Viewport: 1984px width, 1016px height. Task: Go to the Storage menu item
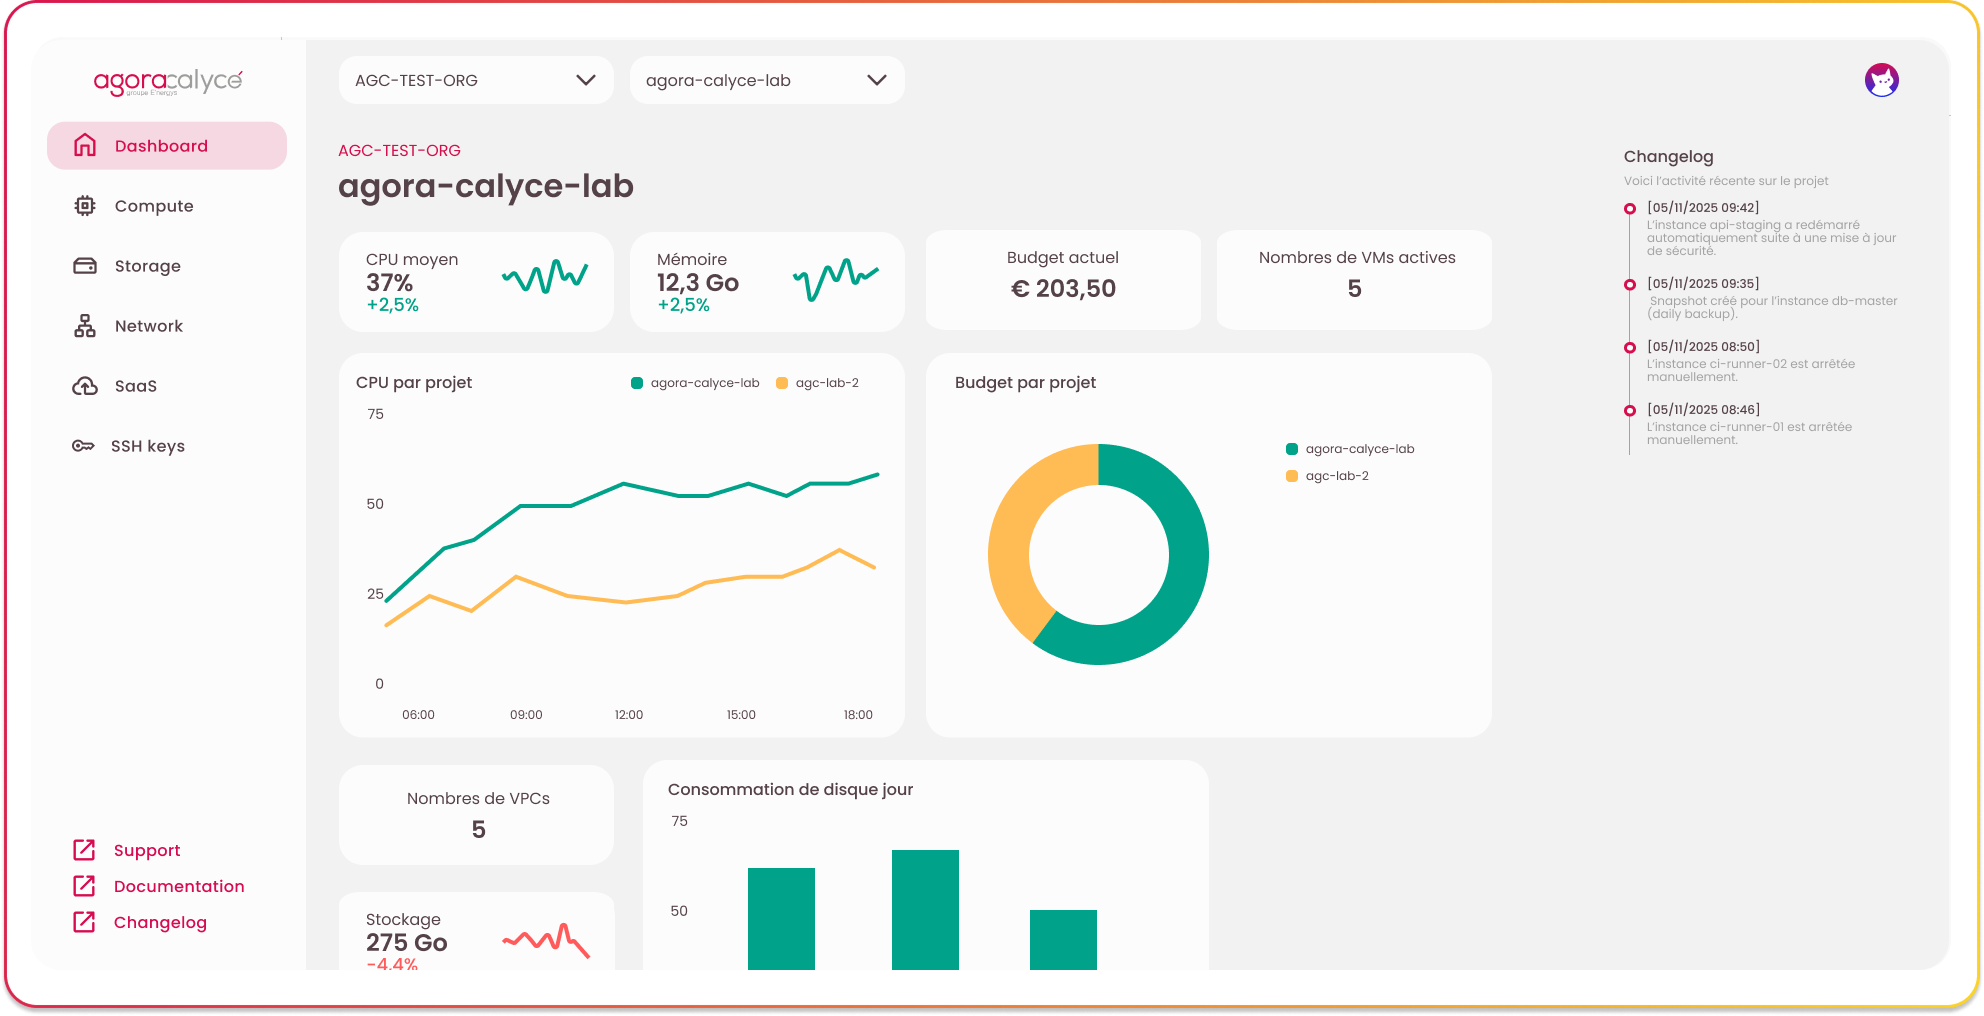tap(148, 266)
